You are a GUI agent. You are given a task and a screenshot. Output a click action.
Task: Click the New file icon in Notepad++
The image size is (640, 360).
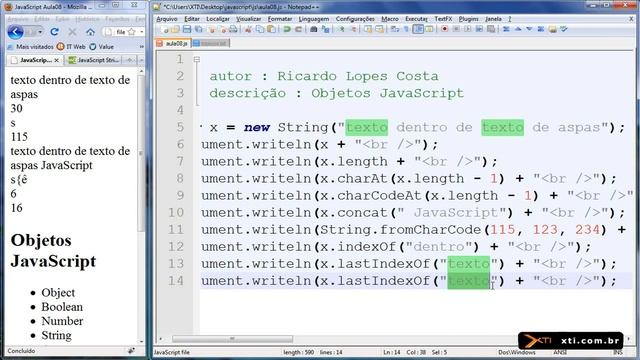tap(164, 29)
